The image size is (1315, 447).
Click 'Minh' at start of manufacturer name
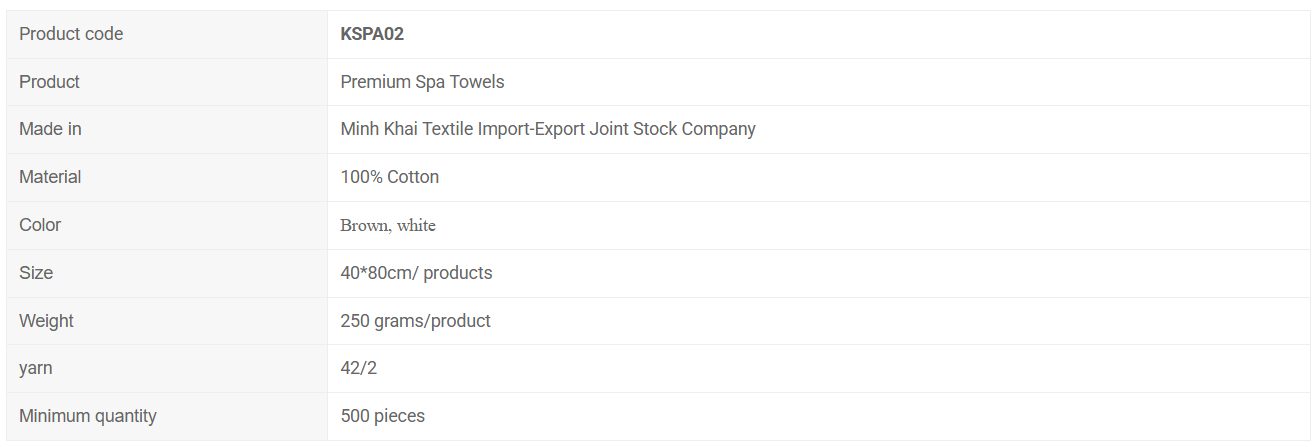(x=359, y=129)
